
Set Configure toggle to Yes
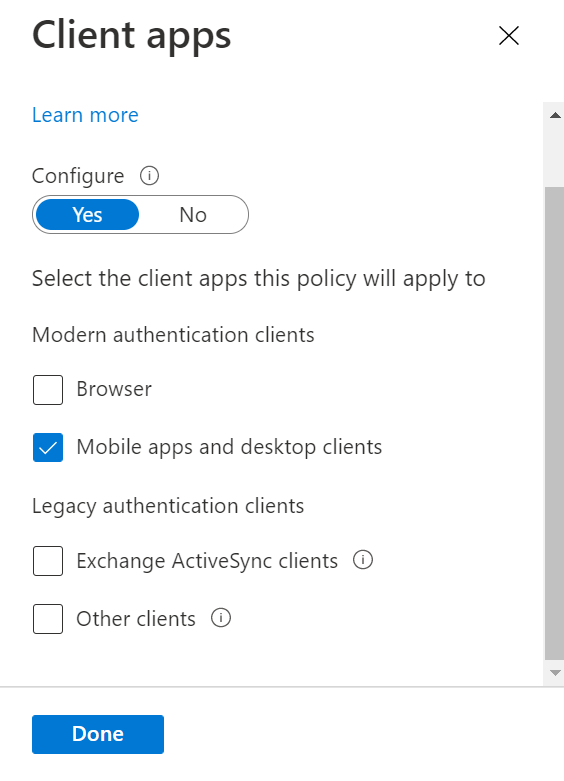87,215
